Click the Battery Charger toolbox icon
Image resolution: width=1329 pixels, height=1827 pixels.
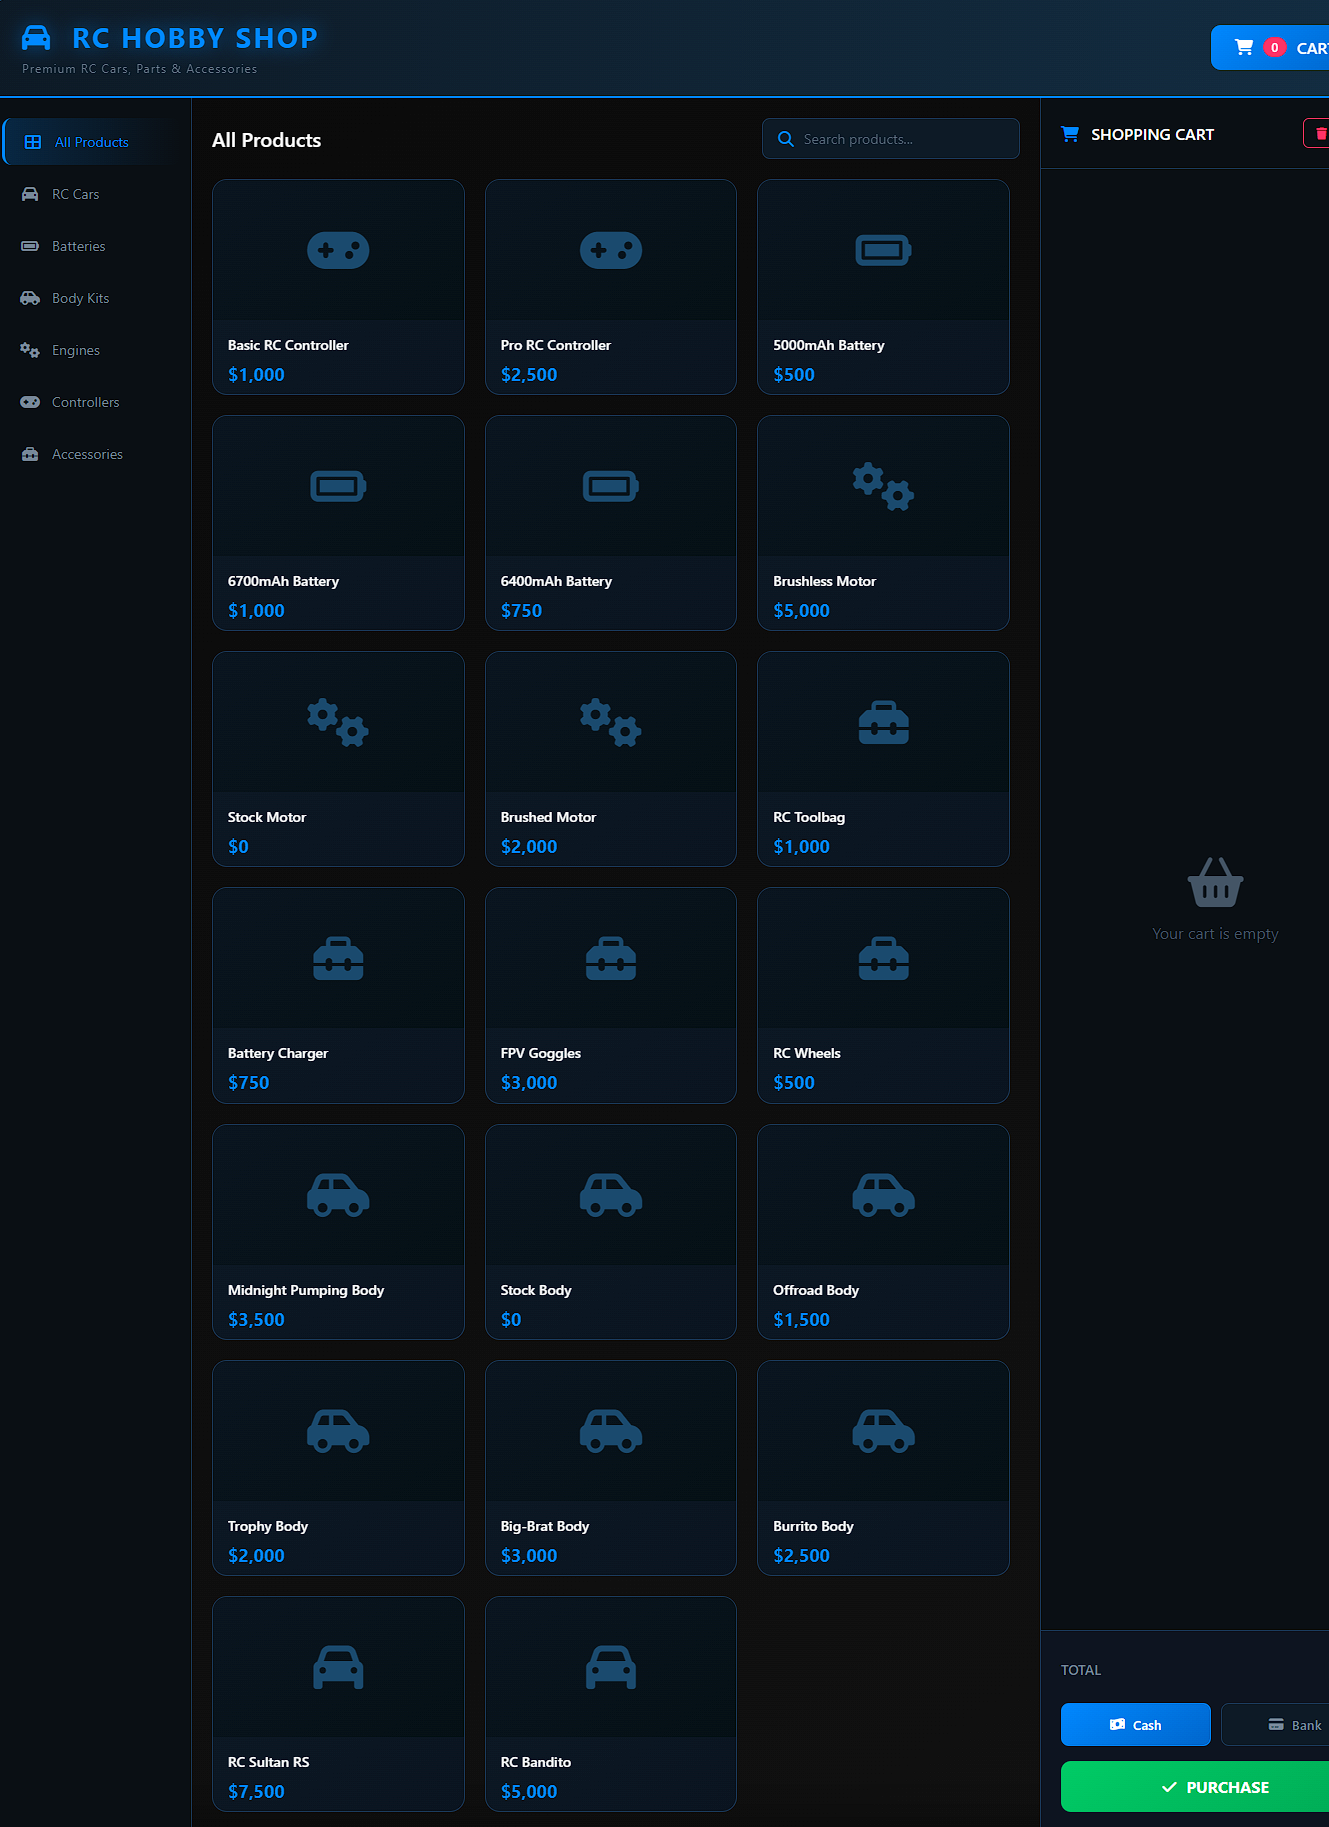point(338,959)
